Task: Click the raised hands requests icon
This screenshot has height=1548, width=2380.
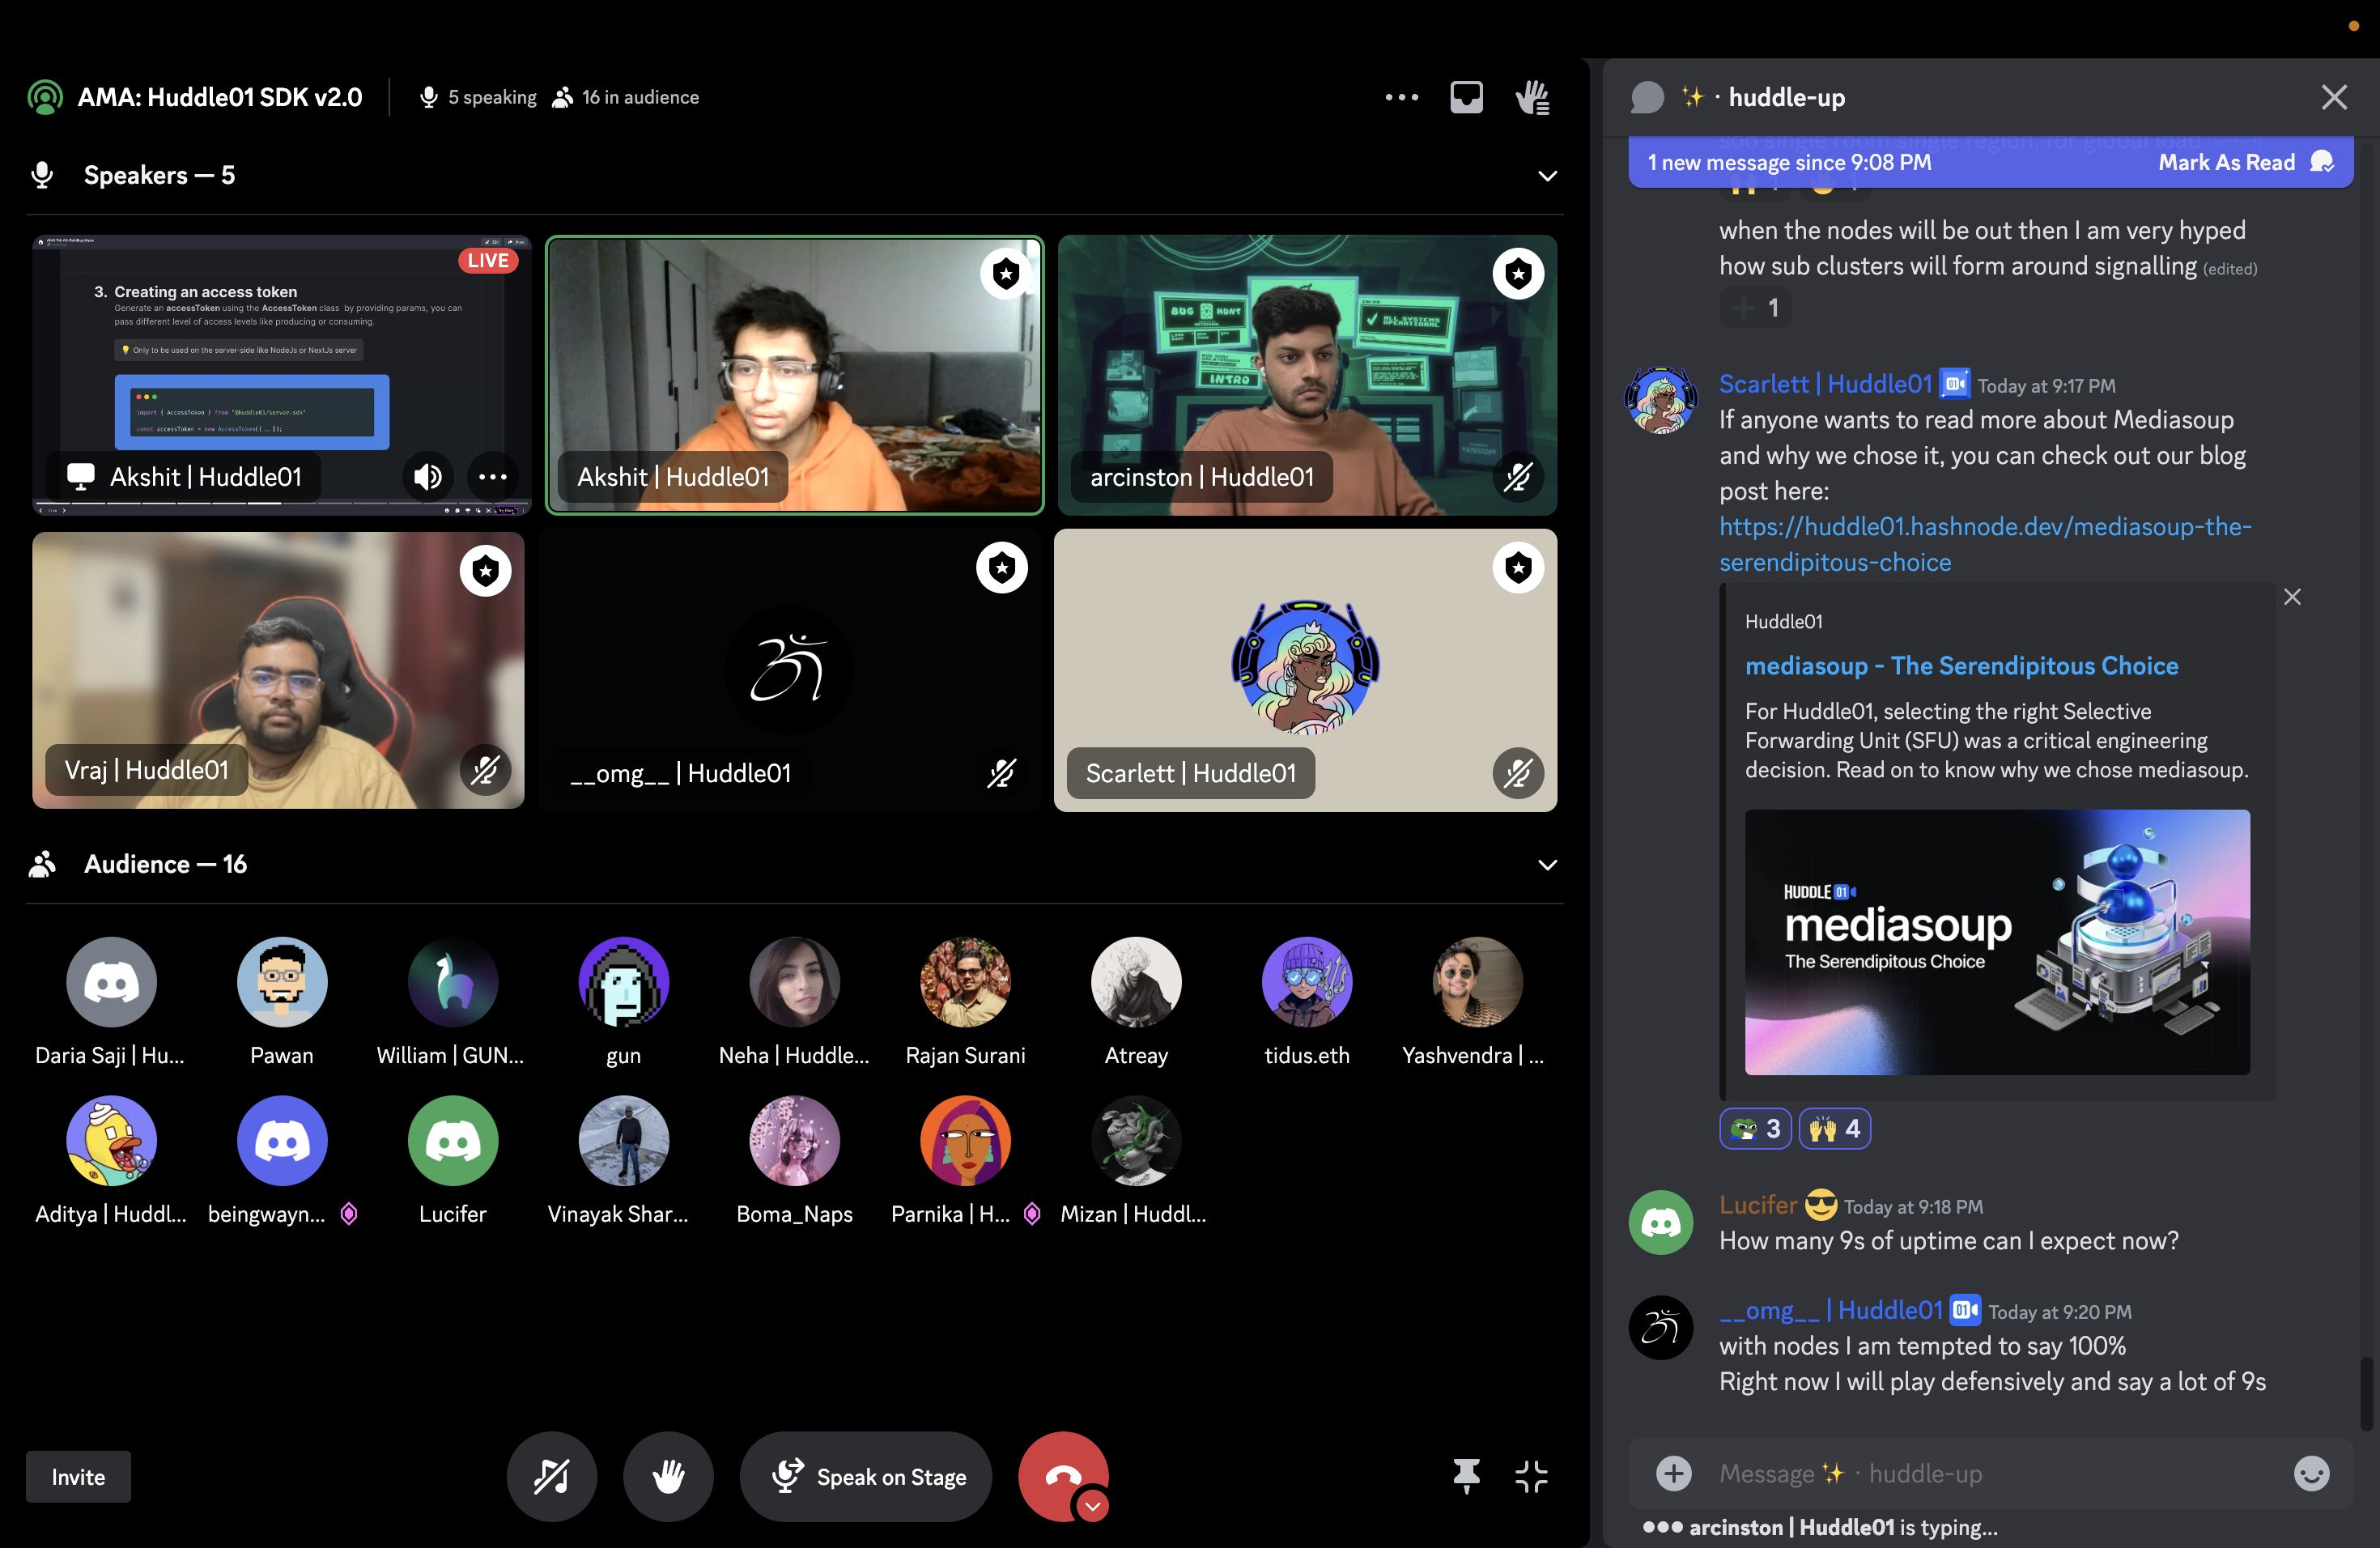Action: 1532,97
